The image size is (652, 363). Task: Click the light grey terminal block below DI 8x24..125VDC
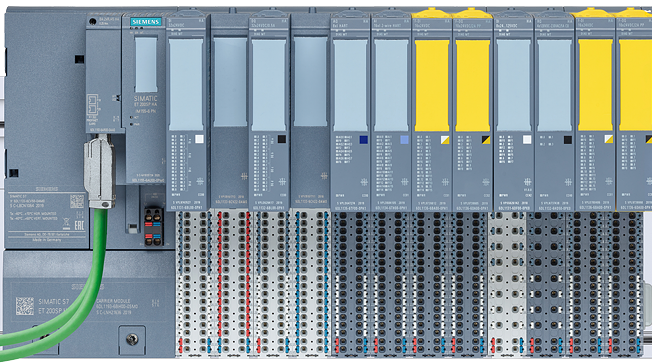(x=507, y=284)
